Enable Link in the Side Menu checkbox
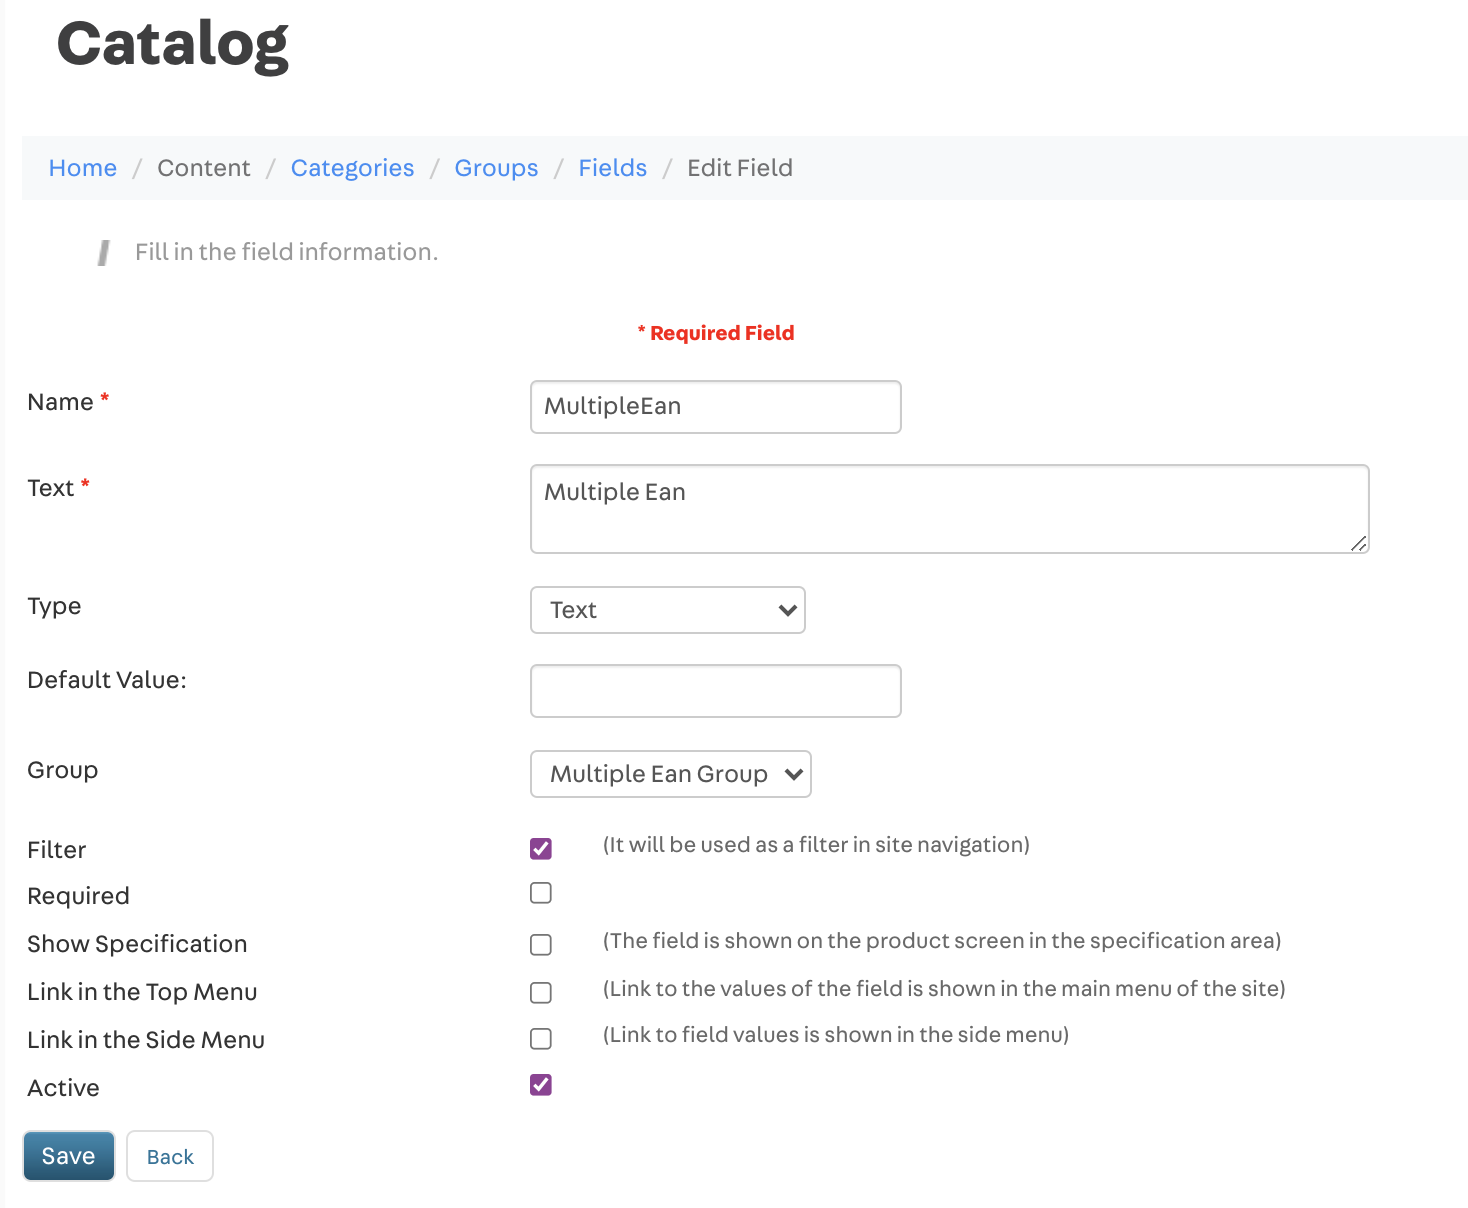This screenshot has width=1468, height=1208. (541, 1039)
